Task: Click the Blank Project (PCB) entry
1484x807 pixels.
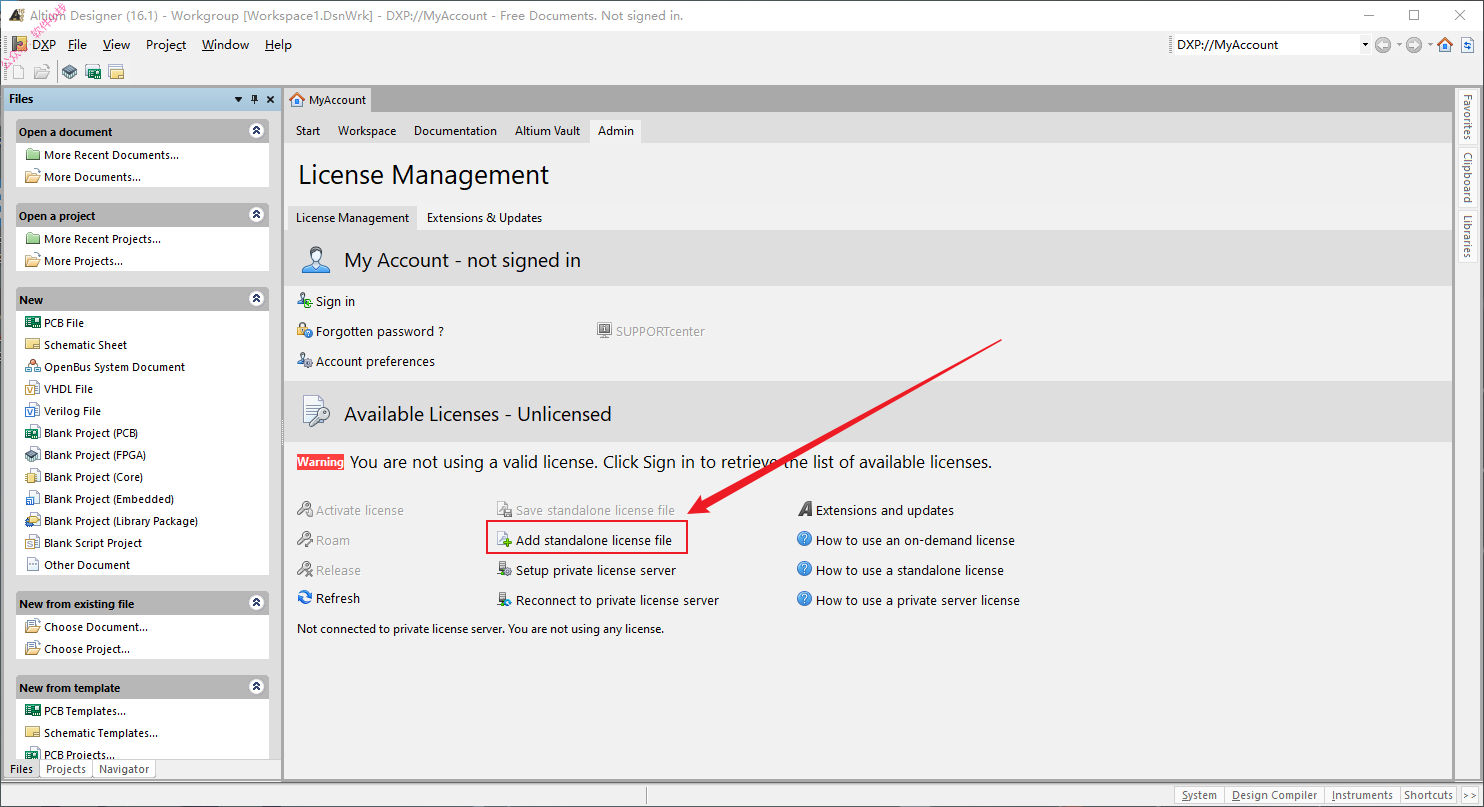Action: click(x=91, y=433)
